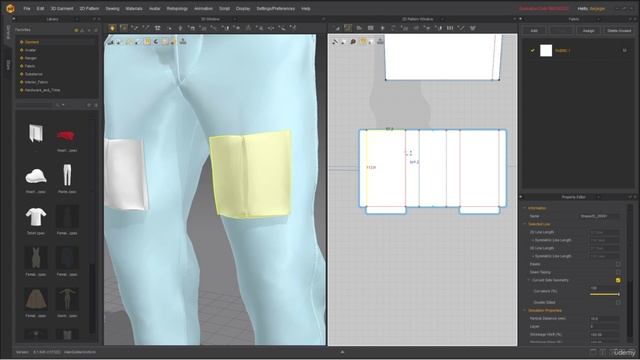Open the Sewing menu
The image size is (640, 360).
112,9
